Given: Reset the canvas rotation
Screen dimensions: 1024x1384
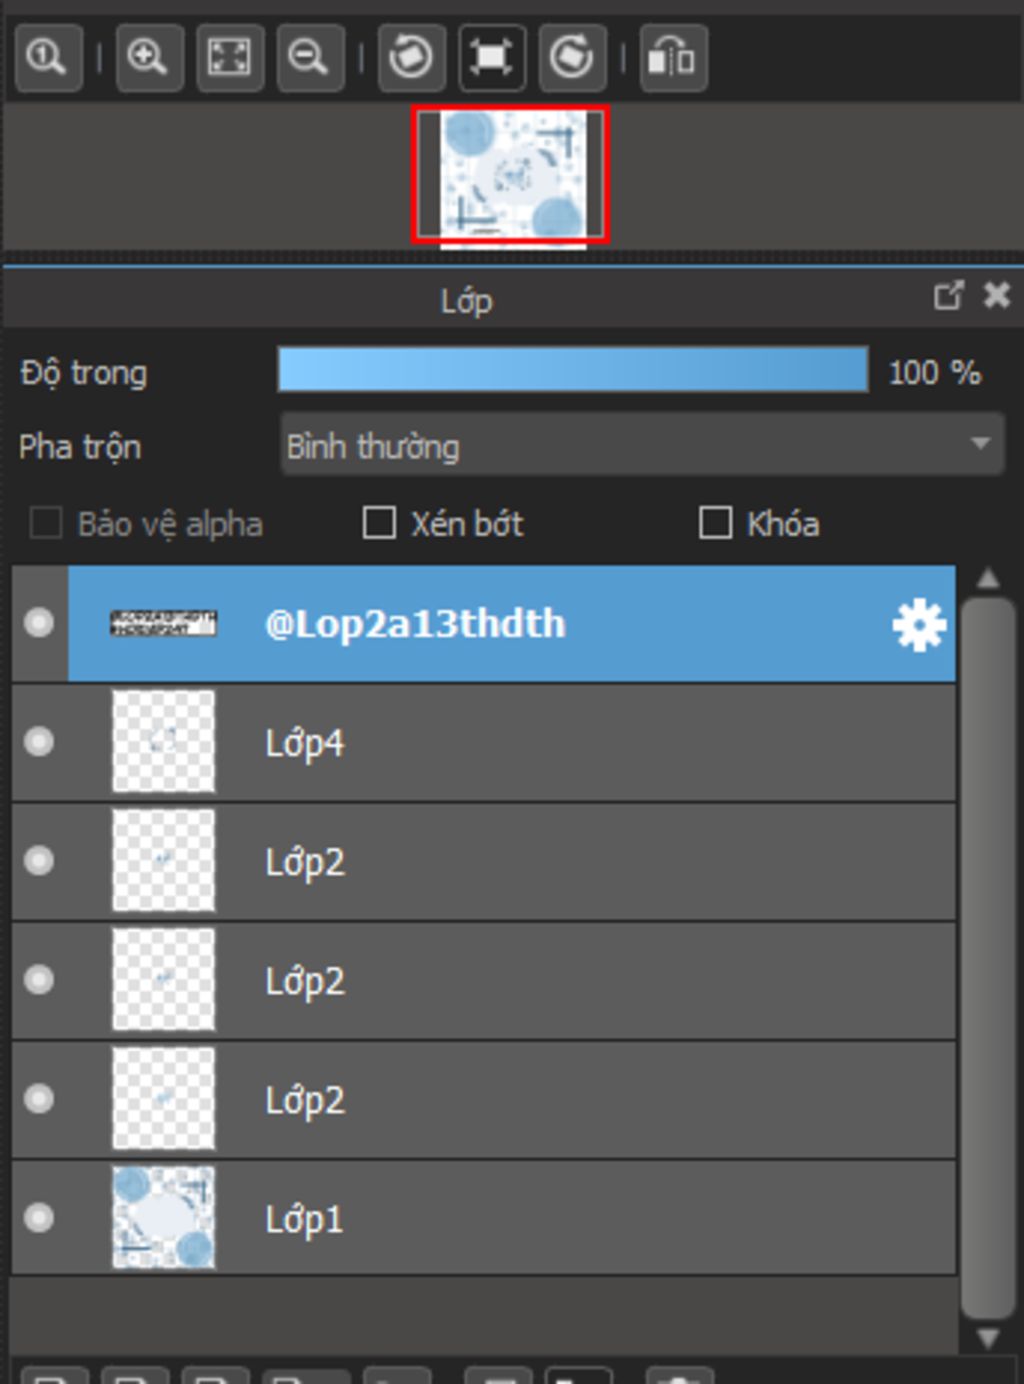Looking at the screenshot, I should click(x=491, y=57).
